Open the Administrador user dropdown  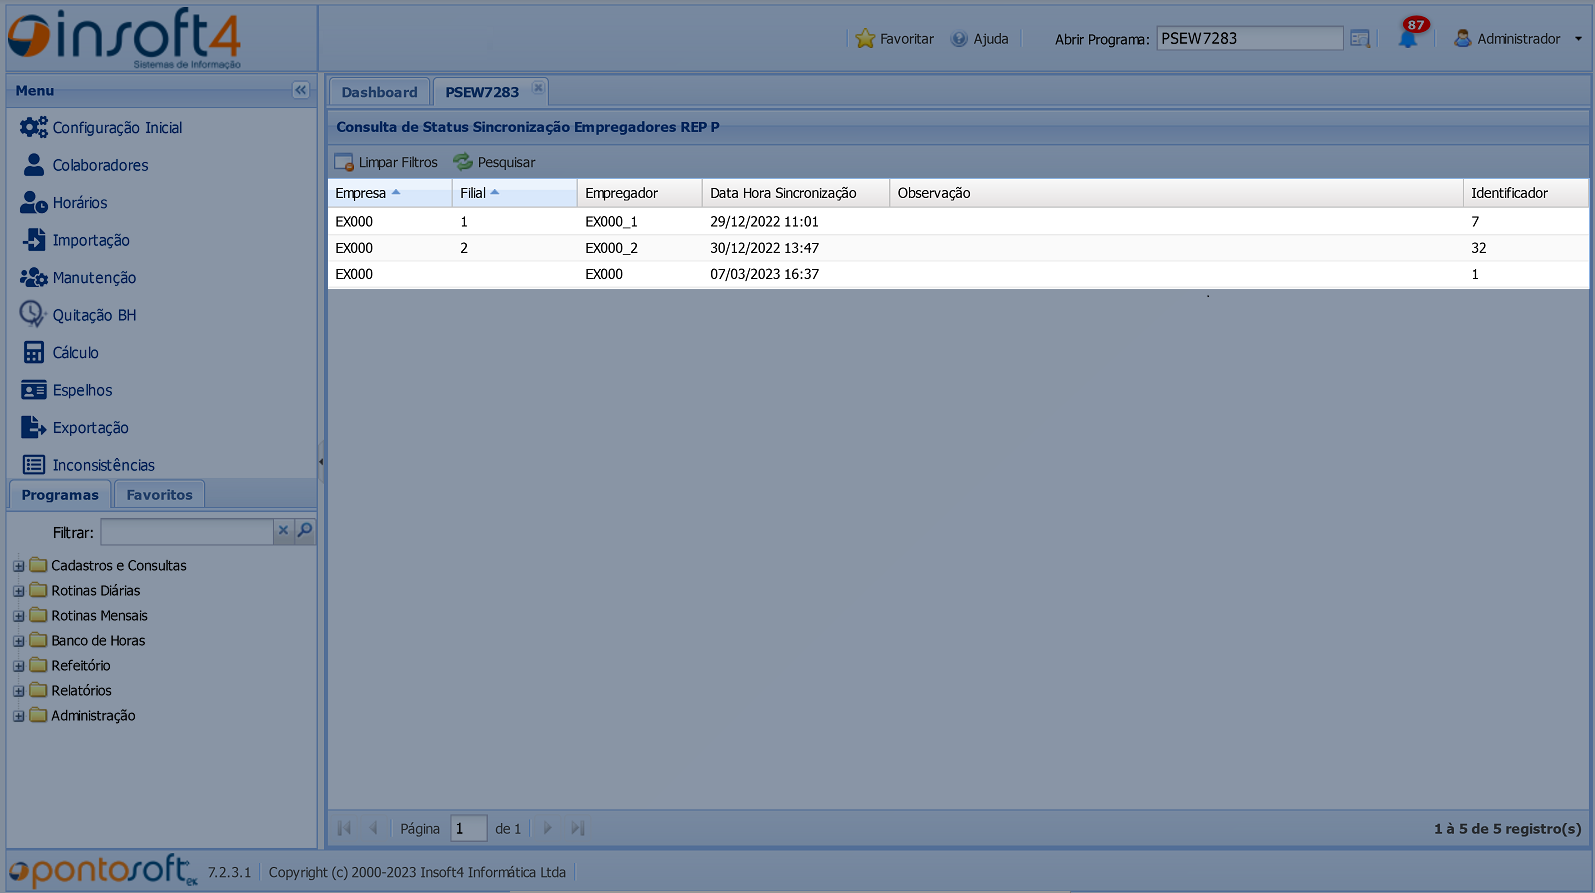(x=1518, y=39)
